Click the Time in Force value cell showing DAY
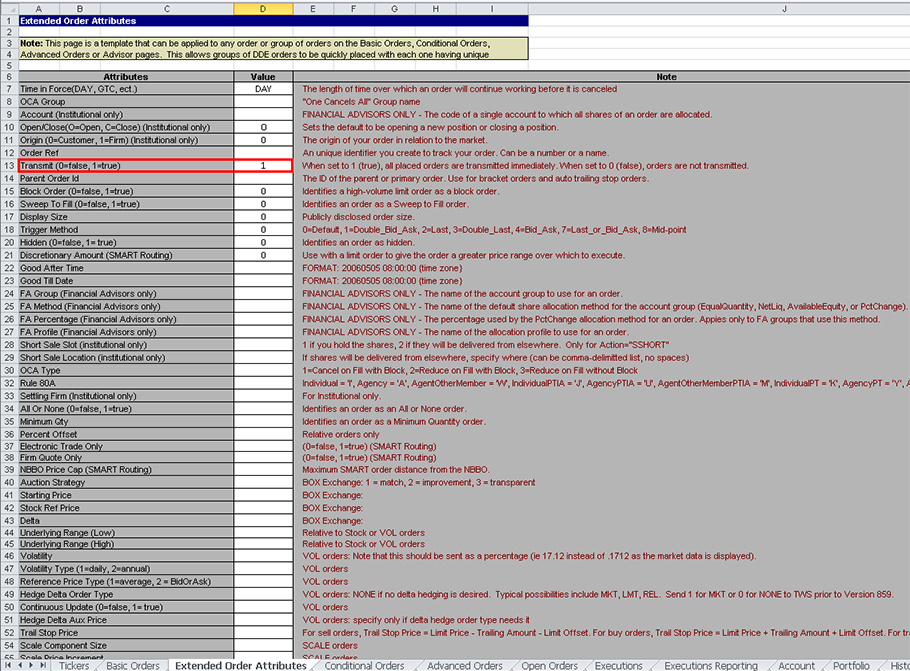This screenshot has width=910, height=671. 263,89
